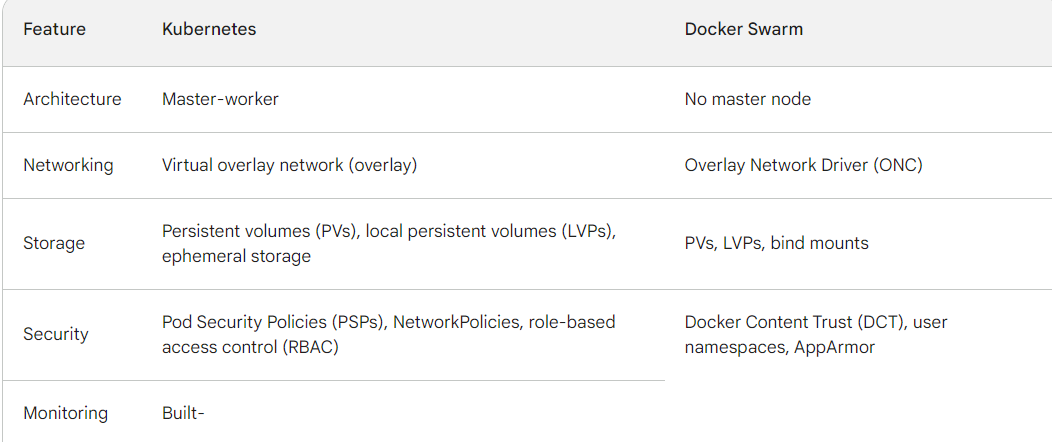Click Overlay Network Driver (ONC) cell
The image size is (1052, 442).
pyautogui.click(x=803, y=165)
